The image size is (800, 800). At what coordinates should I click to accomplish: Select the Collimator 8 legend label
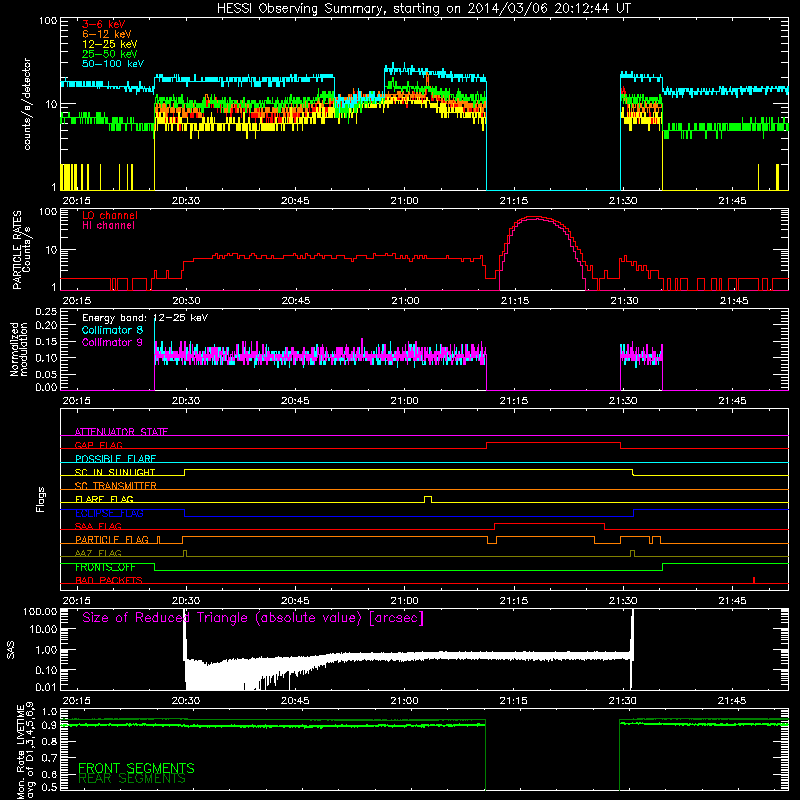(112, 330)
